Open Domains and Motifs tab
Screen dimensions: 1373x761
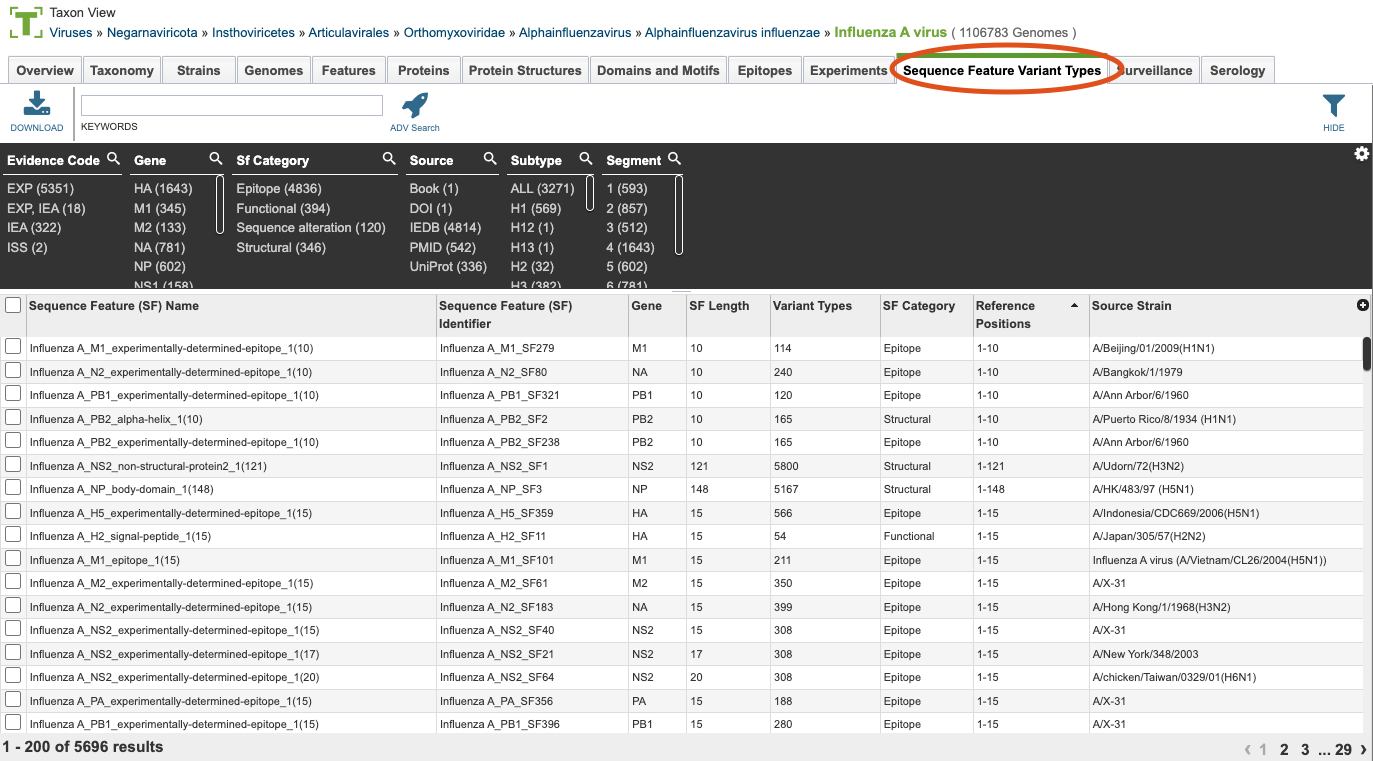coord(658,70)
